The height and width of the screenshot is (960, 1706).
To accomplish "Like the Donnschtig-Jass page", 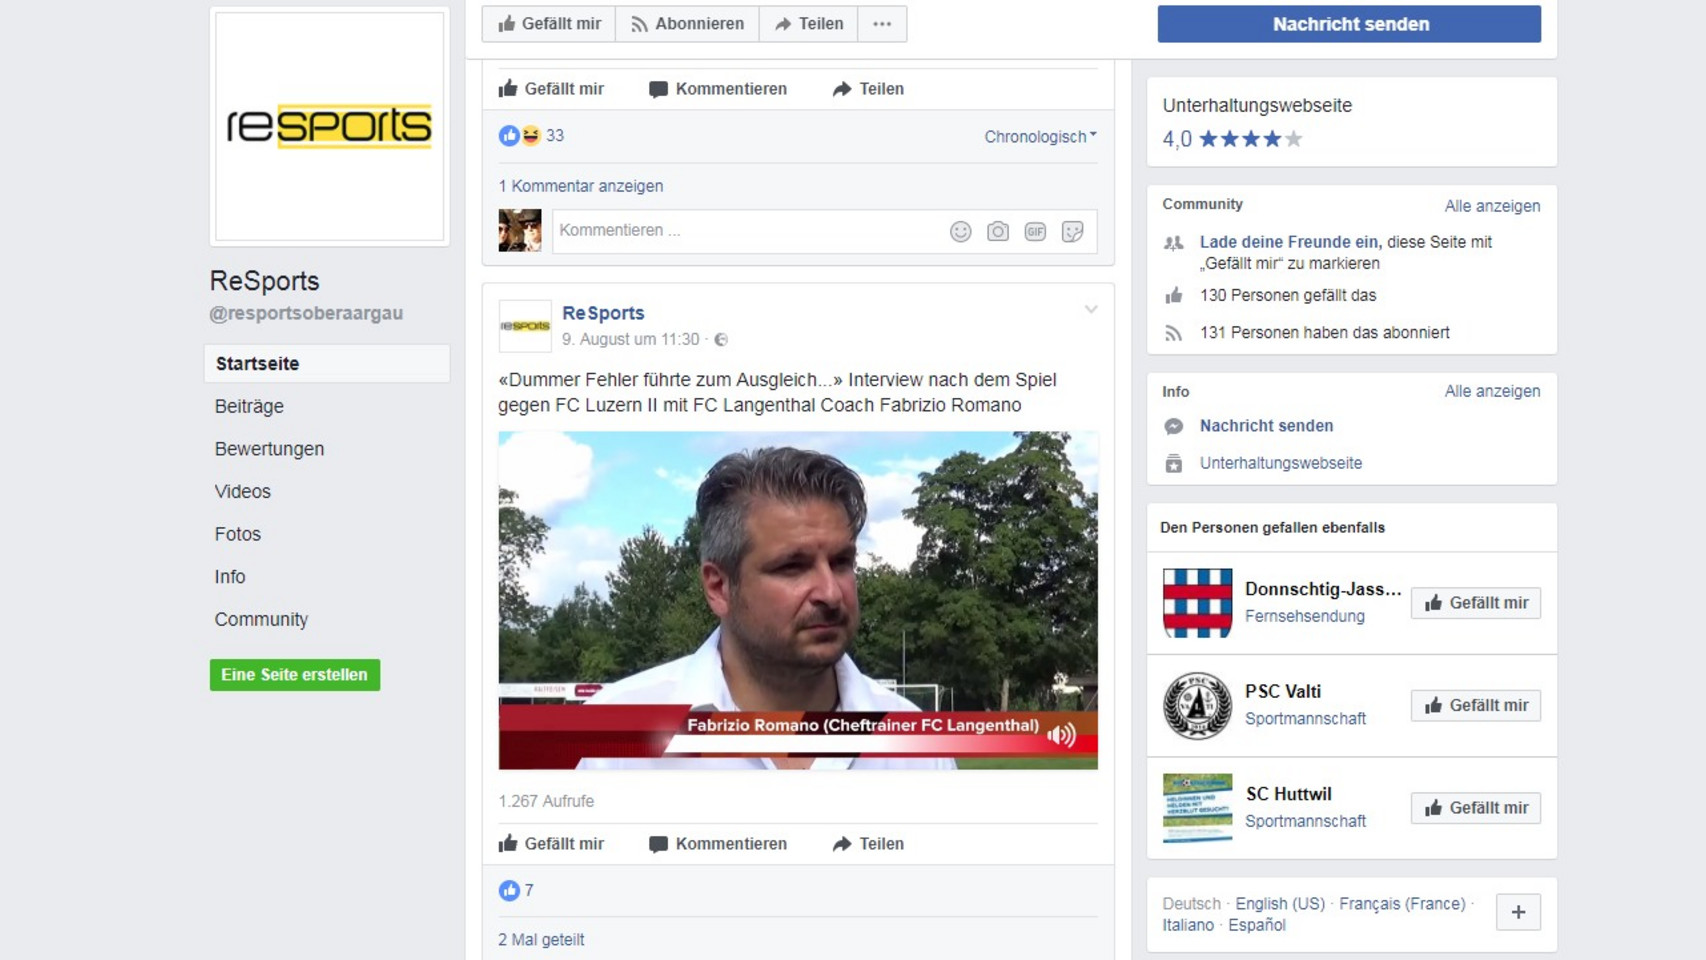I will (x=1476, y=603).
